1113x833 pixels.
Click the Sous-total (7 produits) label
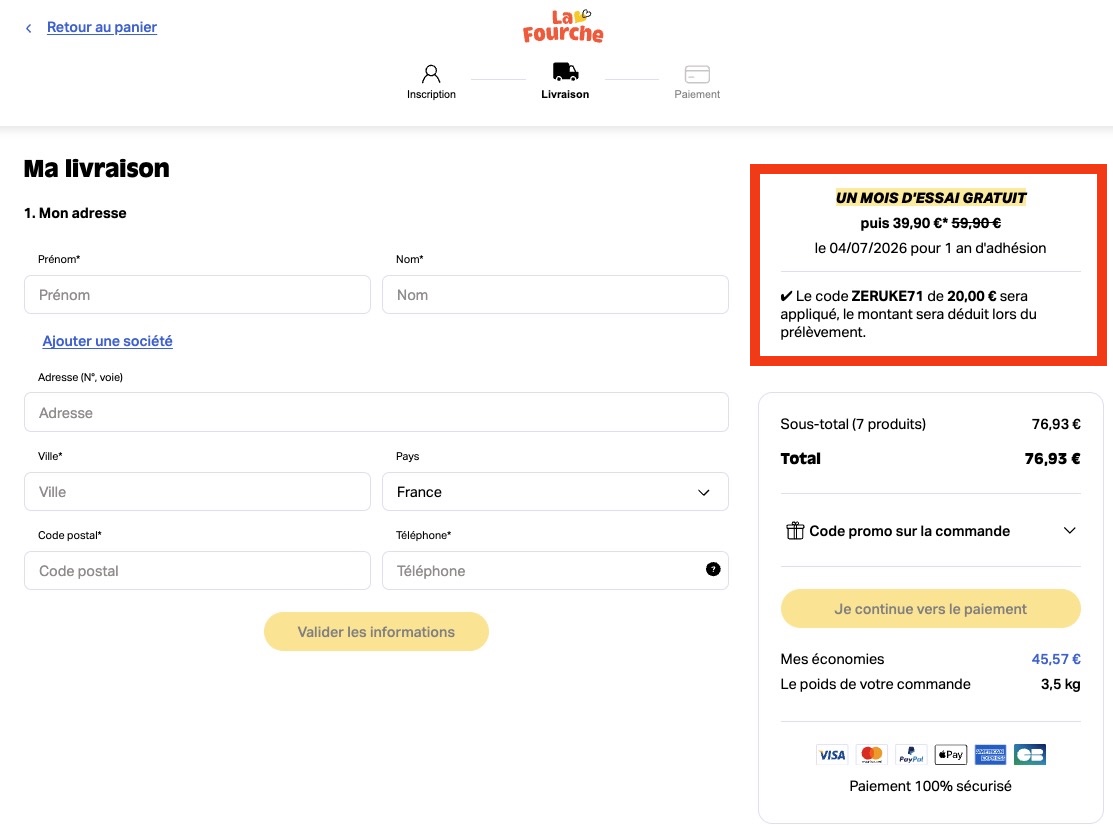pos(853,424)
